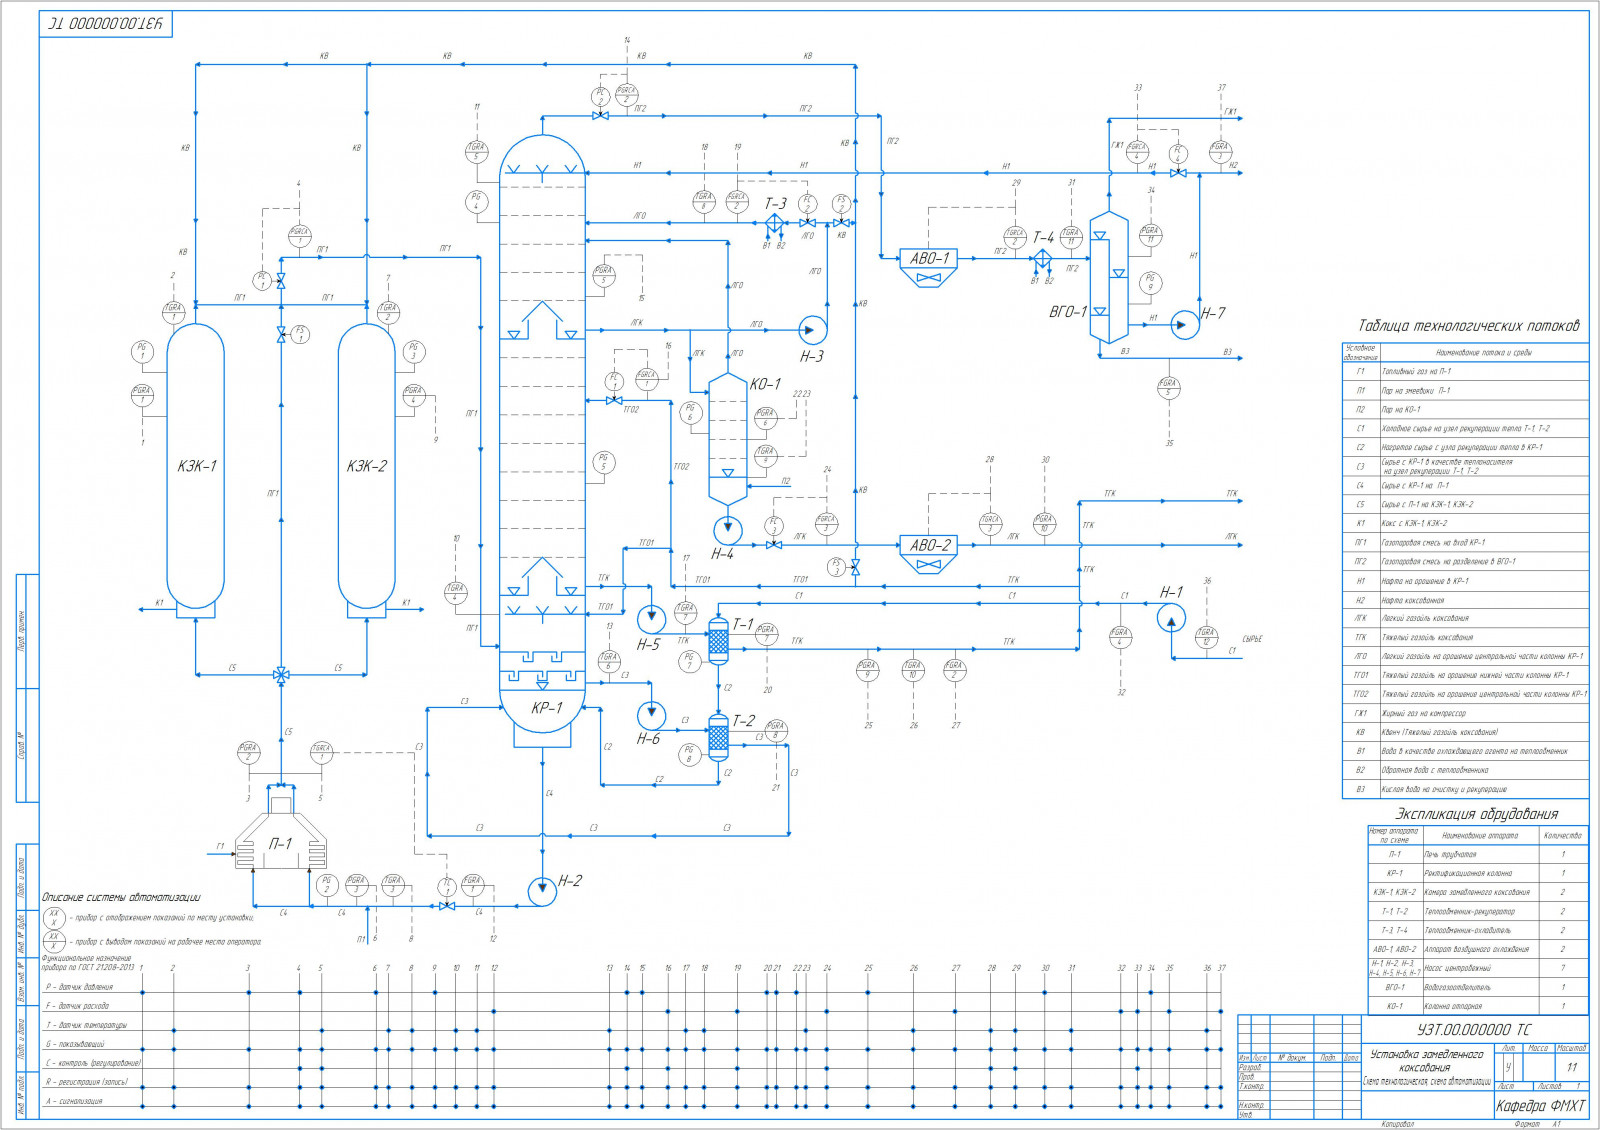Select pump Н-3 symbol
Image resolution: width=1600 pixels, height=1130 pixels.
tap(812, 329)
